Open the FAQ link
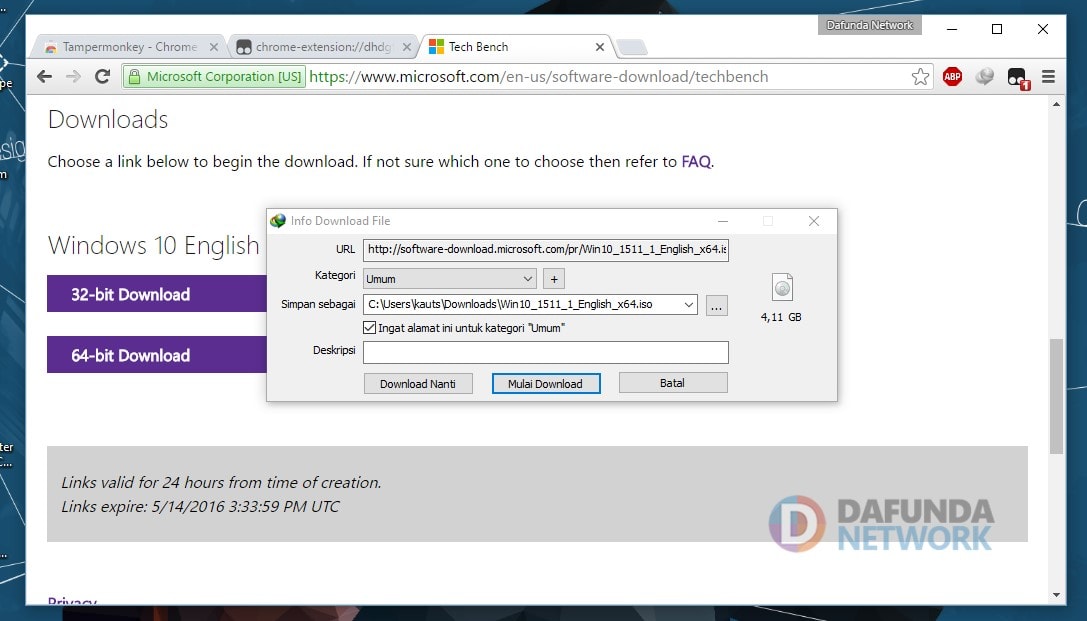Screen dimensions: 1087x621 [x=696, y=161]
